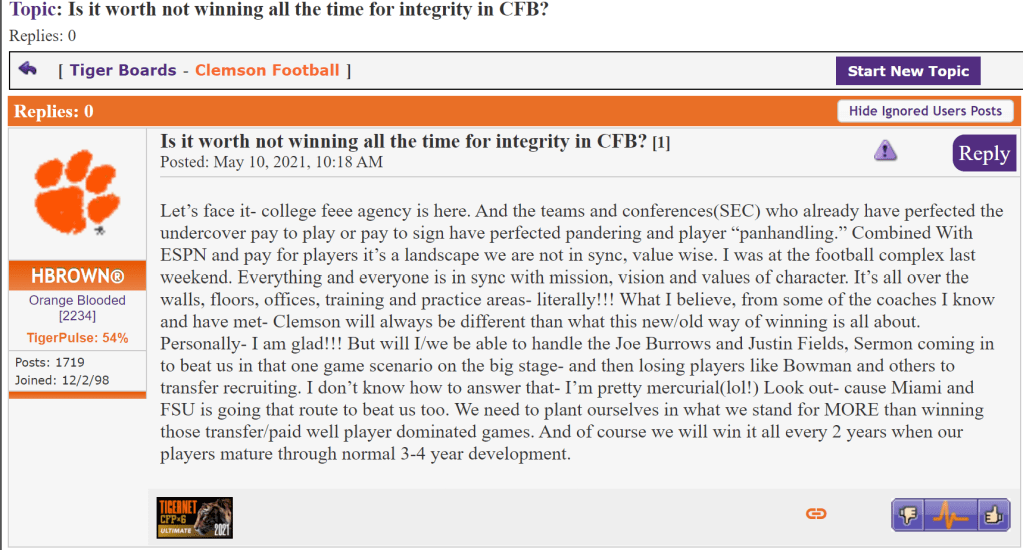Click TigerPulse: 54% indicator
The height and width of the screenshot is (550, 1023).
[x=77, y=338]
